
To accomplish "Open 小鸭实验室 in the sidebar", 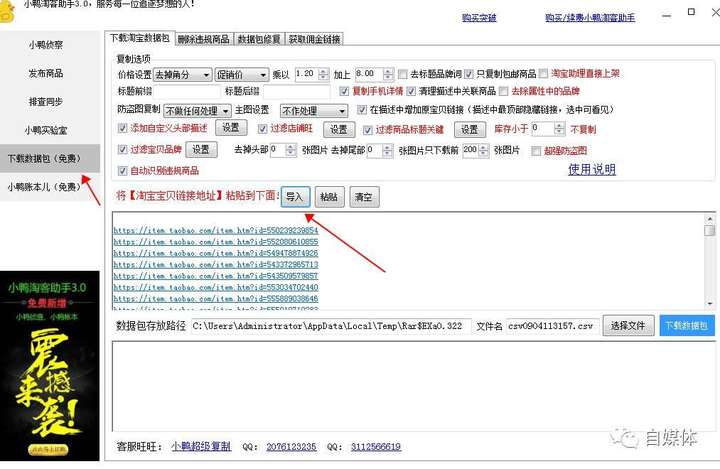I will (x=46, y=130).
